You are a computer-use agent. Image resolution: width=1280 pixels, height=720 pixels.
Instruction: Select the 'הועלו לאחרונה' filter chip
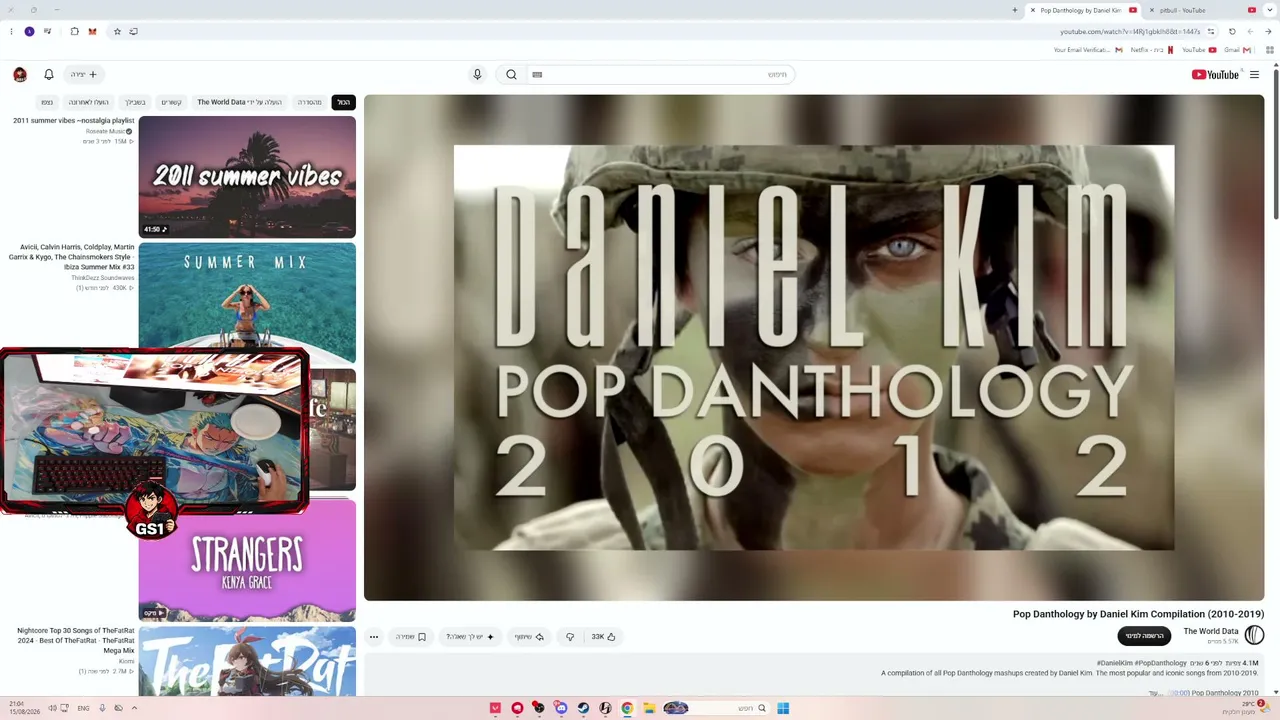(x=88, y=102)
